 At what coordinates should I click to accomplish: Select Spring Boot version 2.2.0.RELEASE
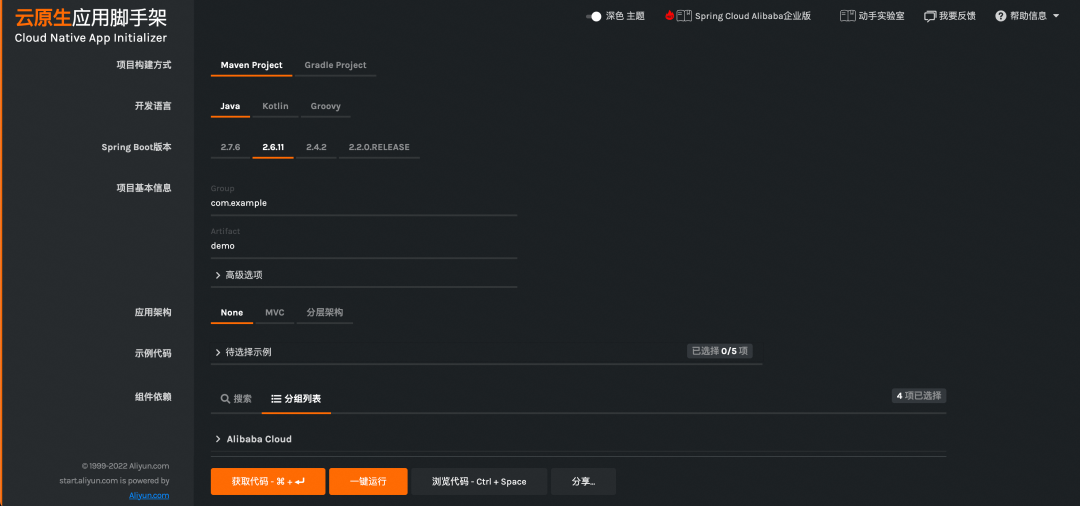pyautogui.click(x=379, y=147)
